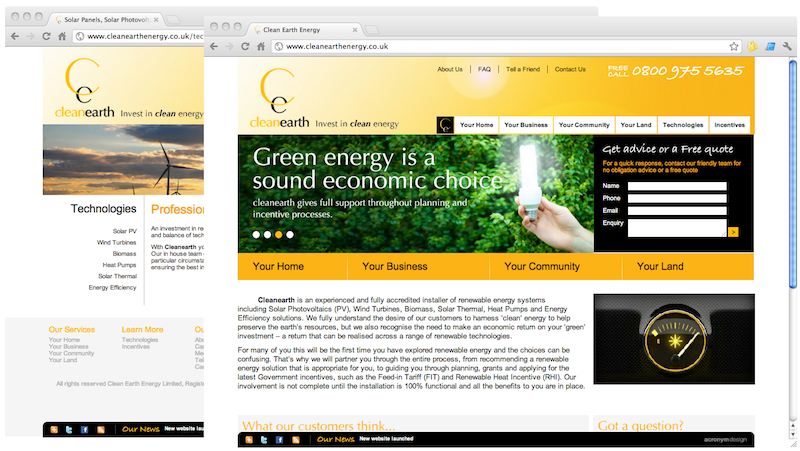Open Your Land in the top navigation bar

coord(636,125)
